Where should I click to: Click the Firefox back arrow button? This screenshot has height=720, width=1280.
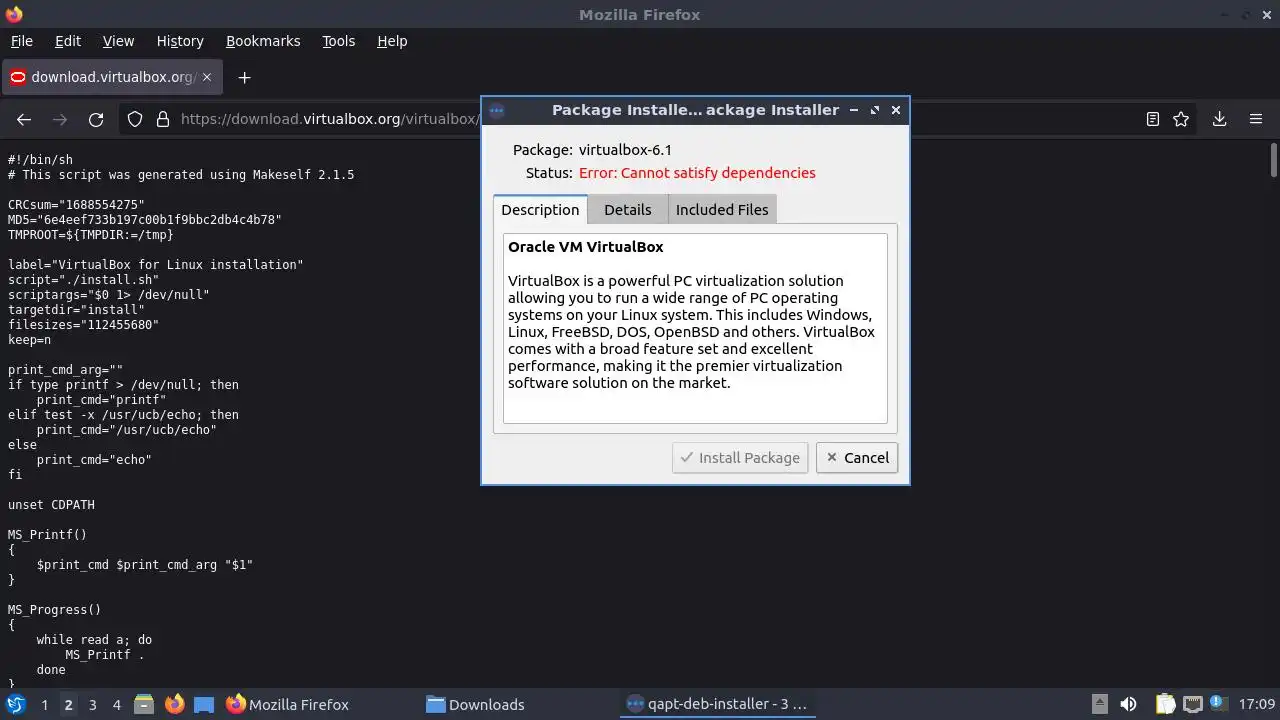[x=24, y=119]
